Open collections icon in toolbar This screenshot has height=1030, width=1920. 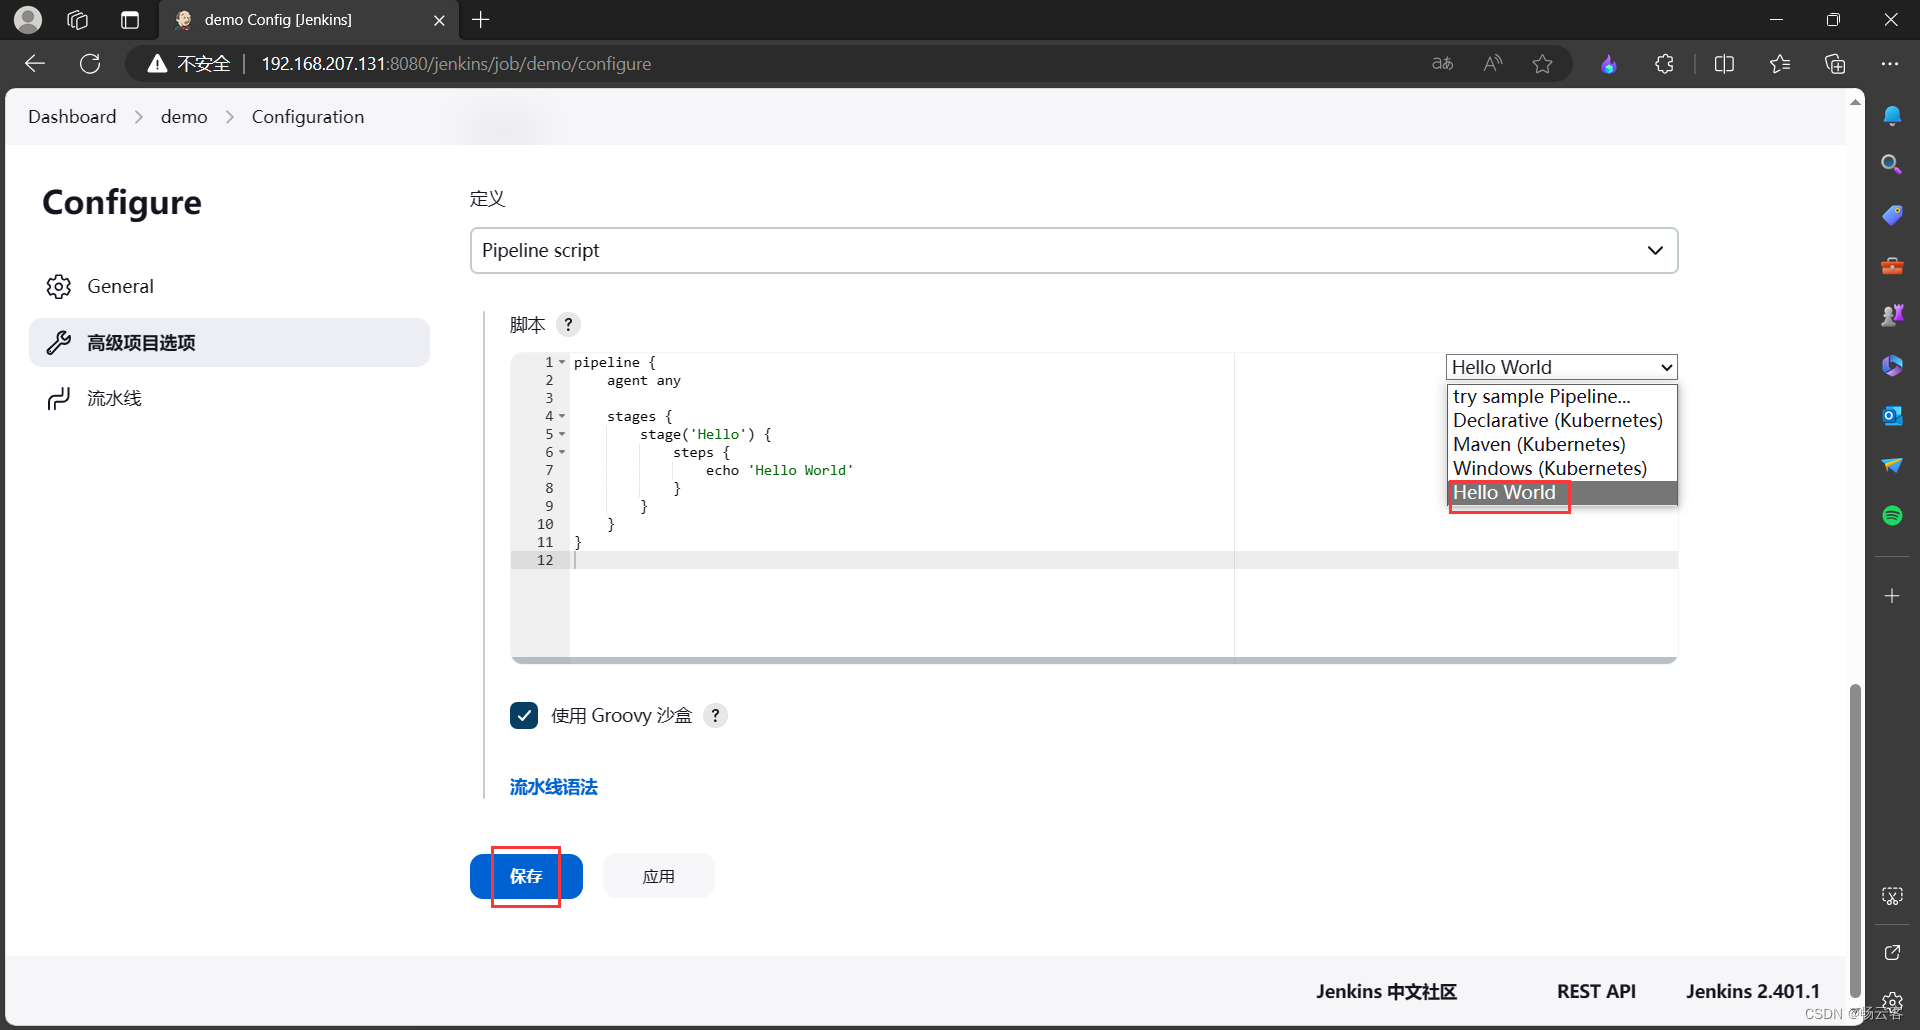point(1835,64)
